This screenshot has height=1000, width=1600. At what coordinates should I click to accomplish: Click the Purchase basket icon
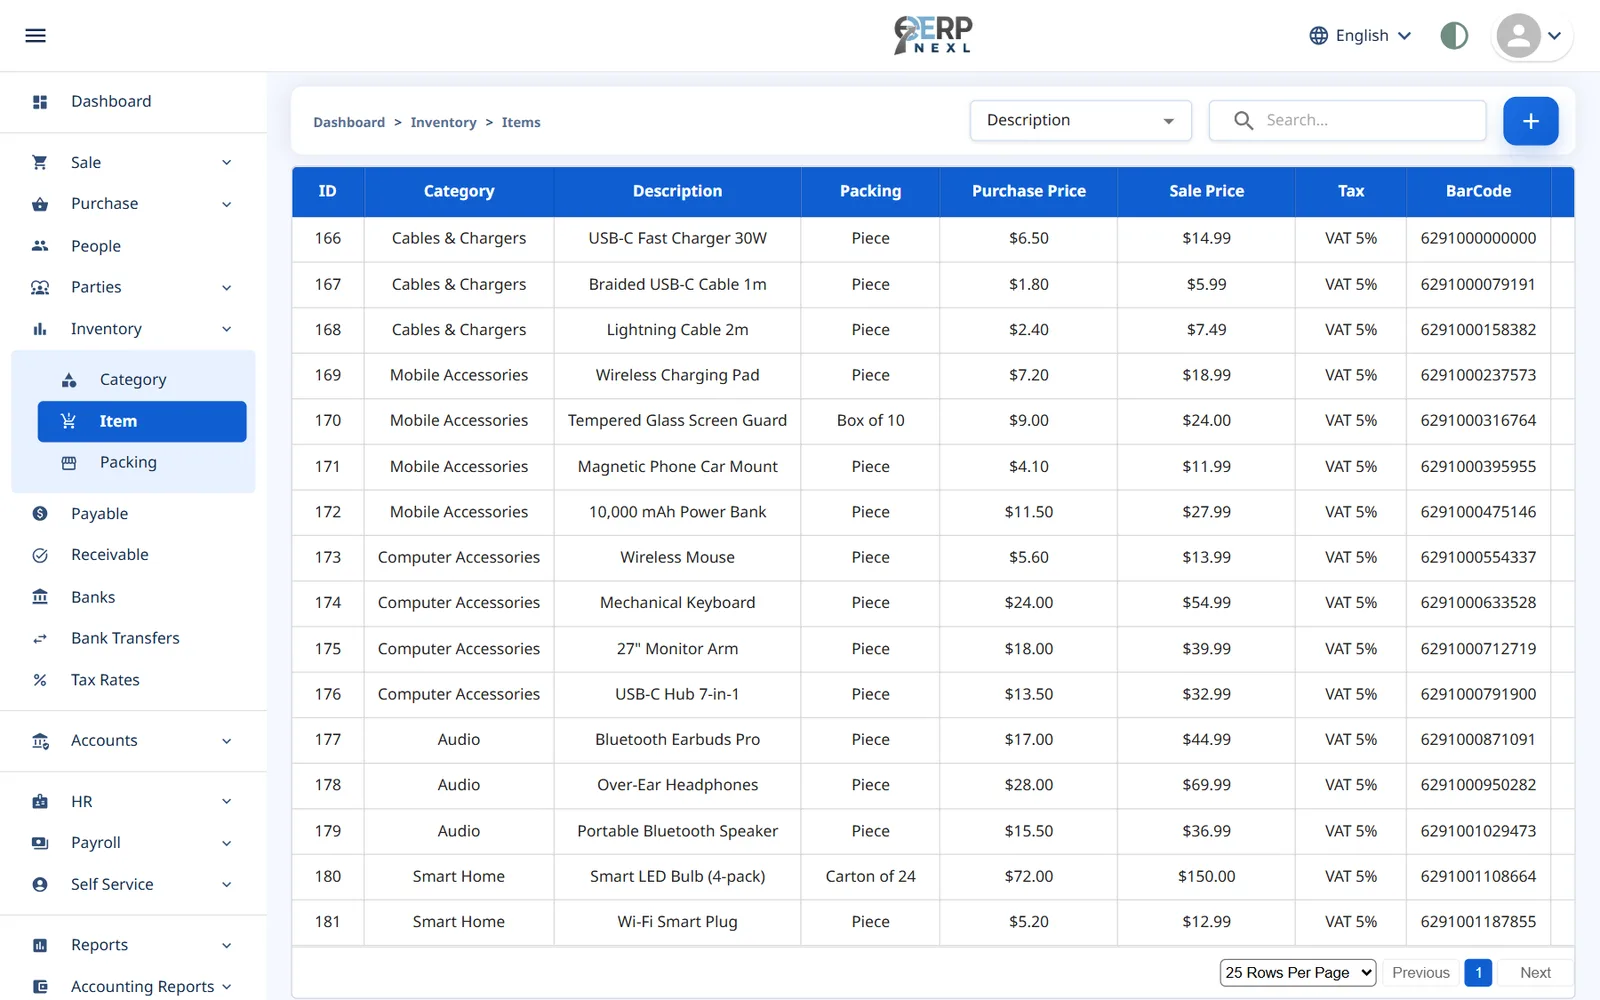(40, 204)
